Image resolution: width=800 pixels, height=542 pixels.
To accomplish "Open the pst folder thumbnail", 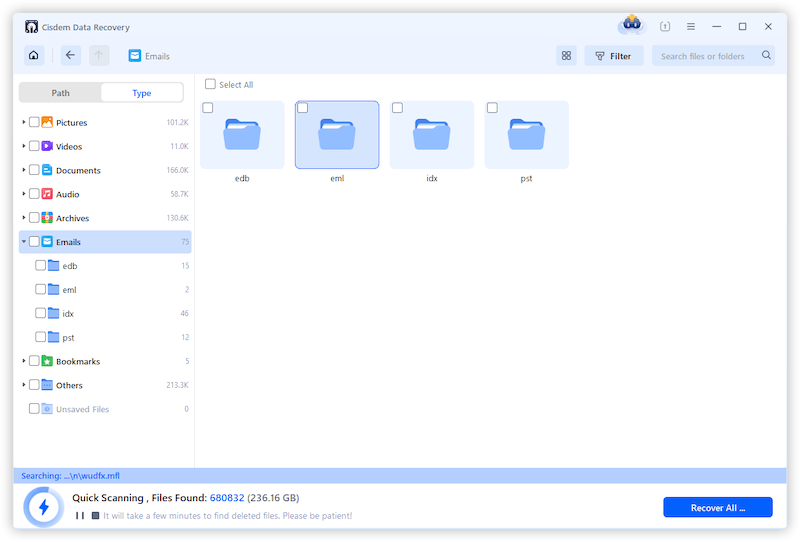I will coord(527,135).
